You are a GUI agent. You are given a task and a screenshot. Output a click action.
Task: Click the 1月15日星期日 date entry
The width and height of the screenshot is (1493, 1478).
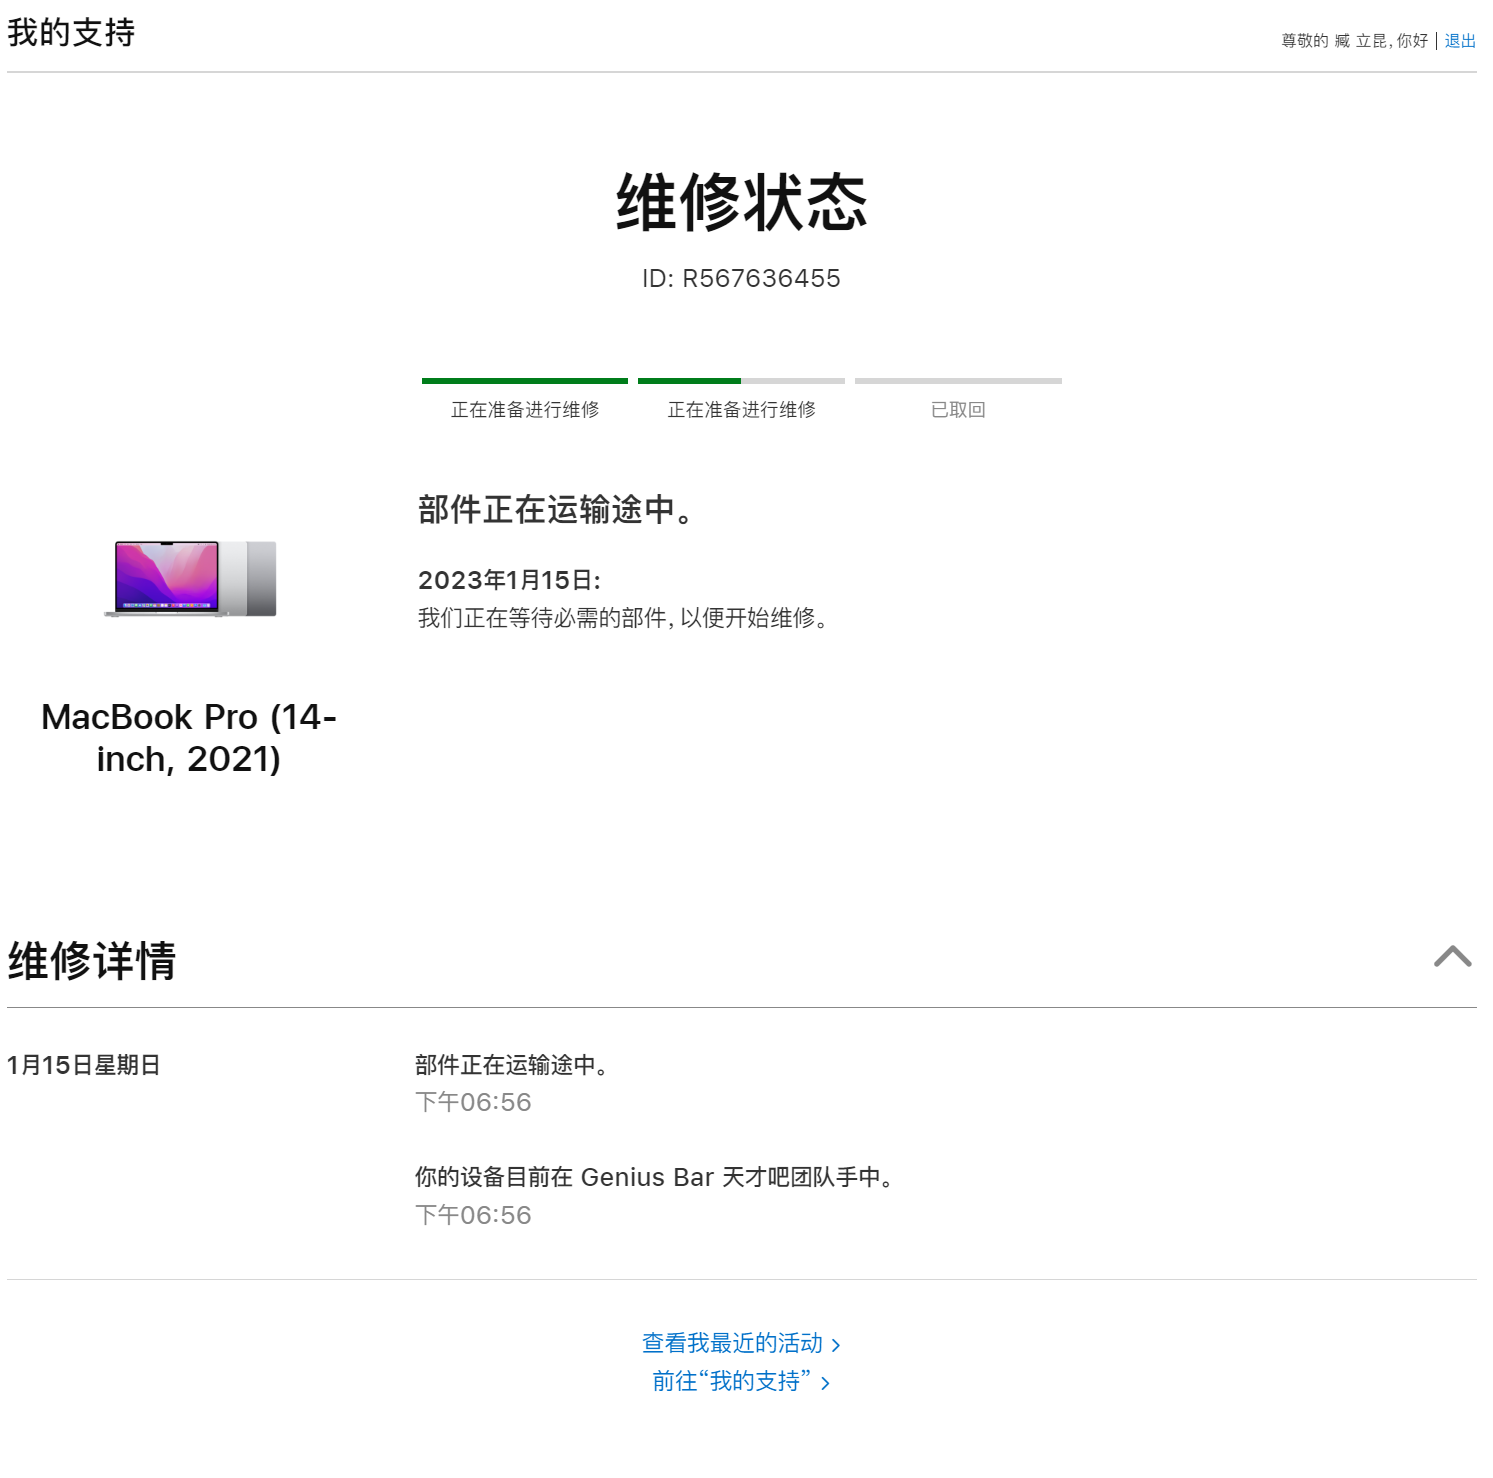point(83,1065)
